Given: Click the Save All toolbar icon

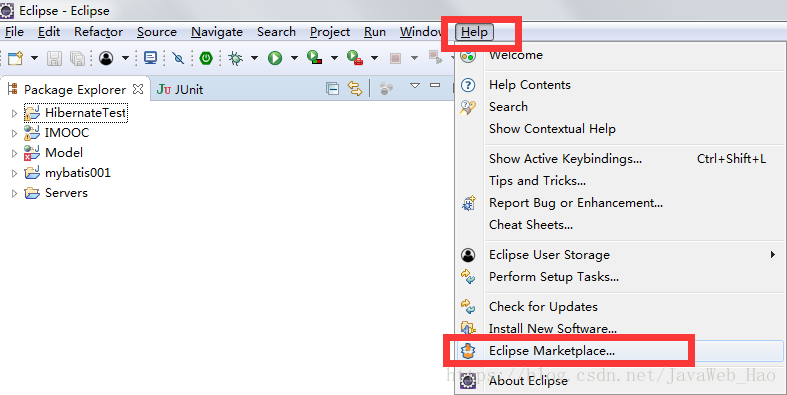Looking at the screenshot, I should (x=77, y=58).
